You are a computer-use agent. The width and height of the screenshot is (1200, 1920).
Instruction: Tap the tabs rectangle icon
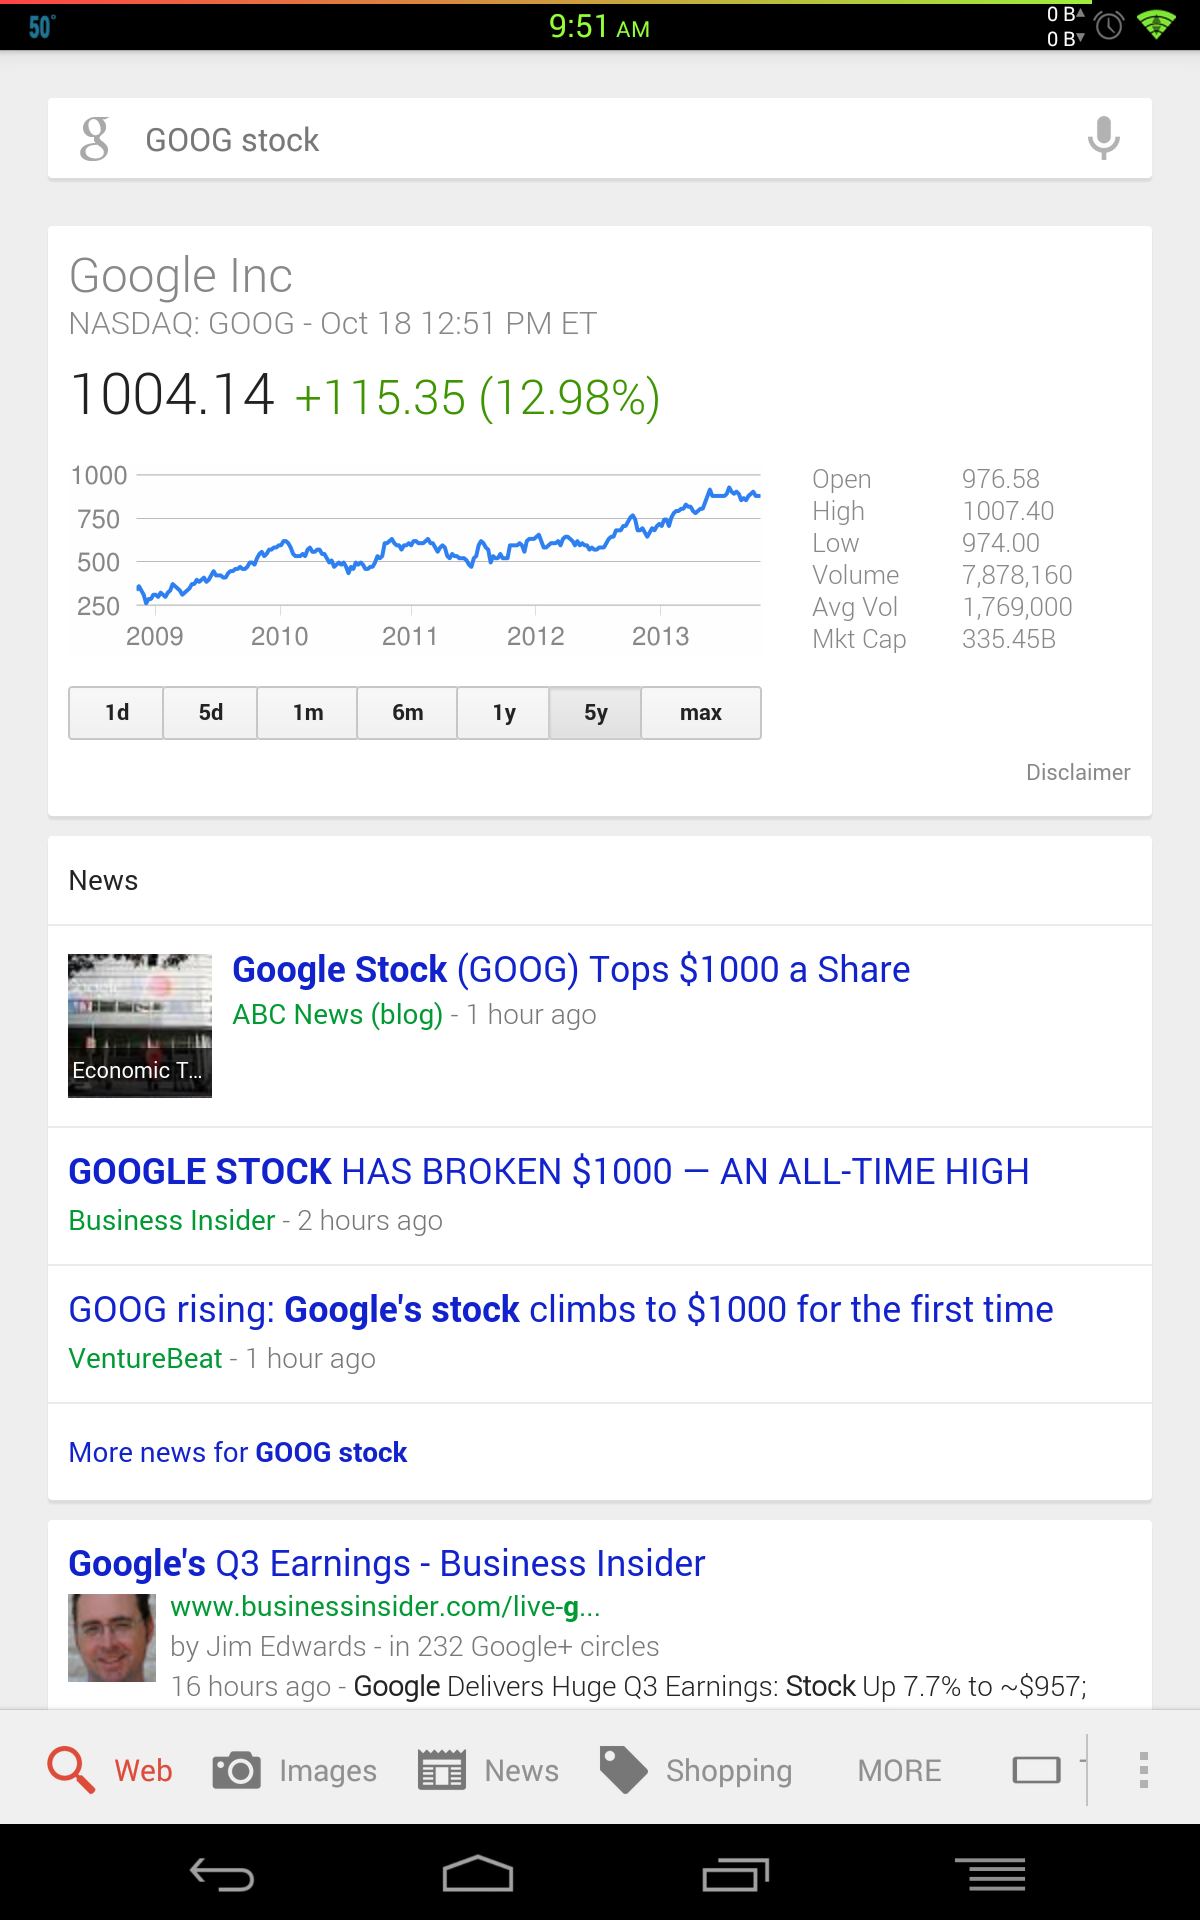pyautogui.click(x=1036, y=1770)
